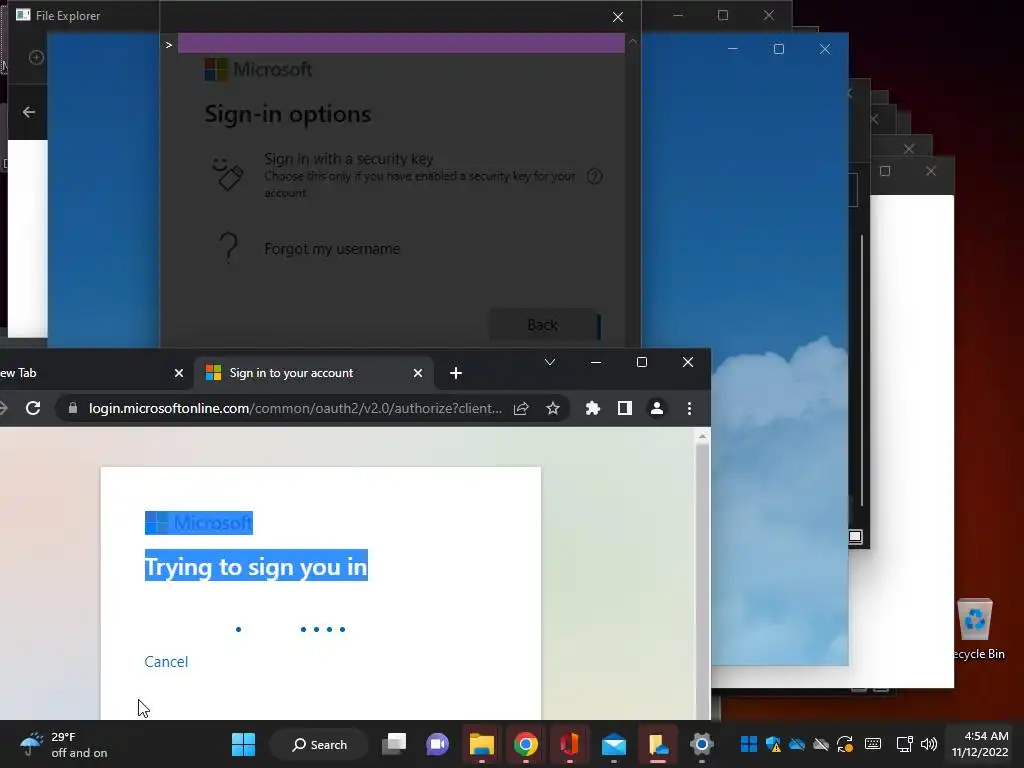Click the Cancel link on sign-in page
The width and height of the screenshot is (1024, 768).
[x=166, y=662]
